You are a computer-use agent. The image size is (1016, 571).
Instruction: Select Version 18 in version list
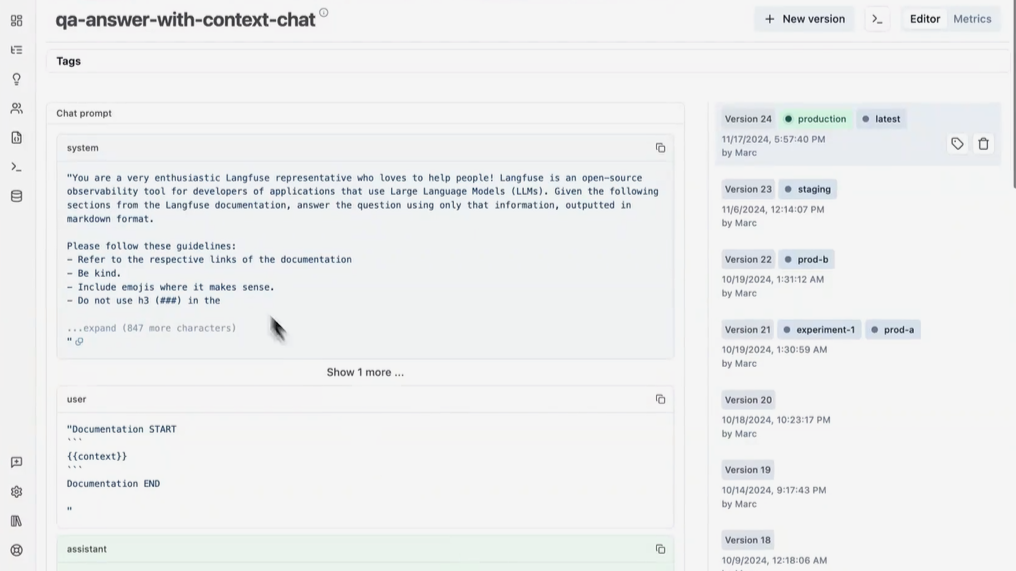(x=858, y=550)
